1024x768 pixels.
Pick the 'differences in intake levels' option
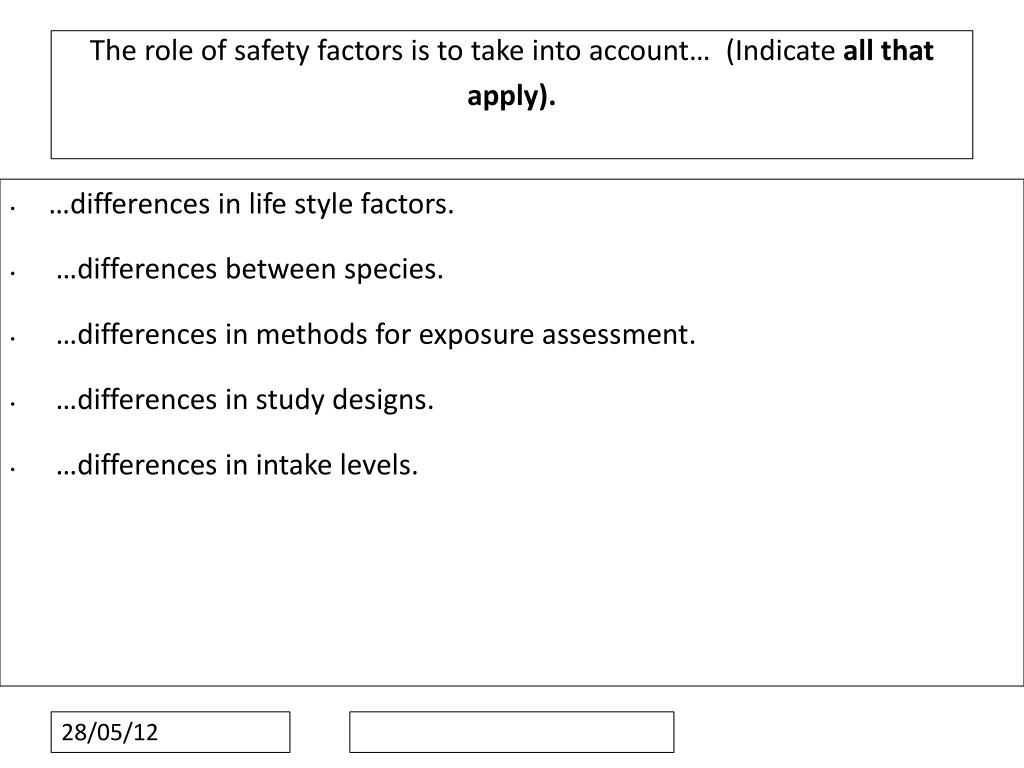point(237,465)
